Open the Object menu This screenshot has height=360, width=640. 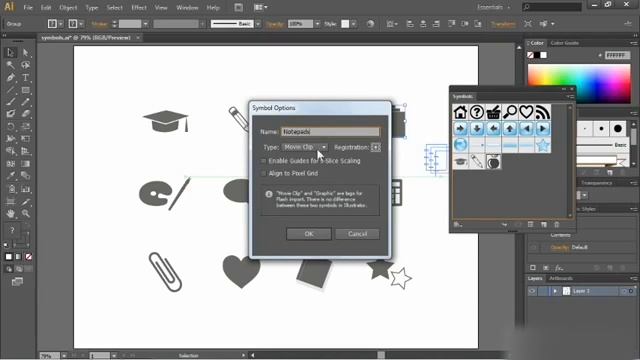point(68,8)
